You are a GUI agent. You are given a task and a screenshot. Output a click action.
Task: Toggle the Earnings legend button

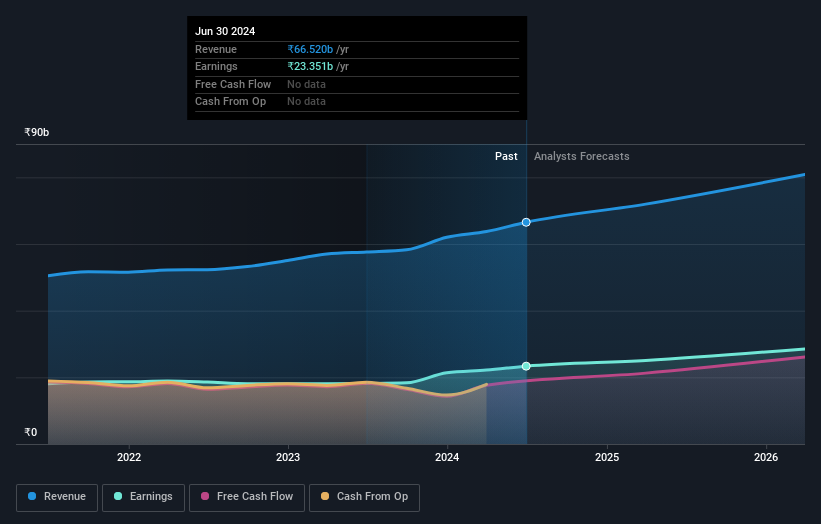(x=143, y=497)
